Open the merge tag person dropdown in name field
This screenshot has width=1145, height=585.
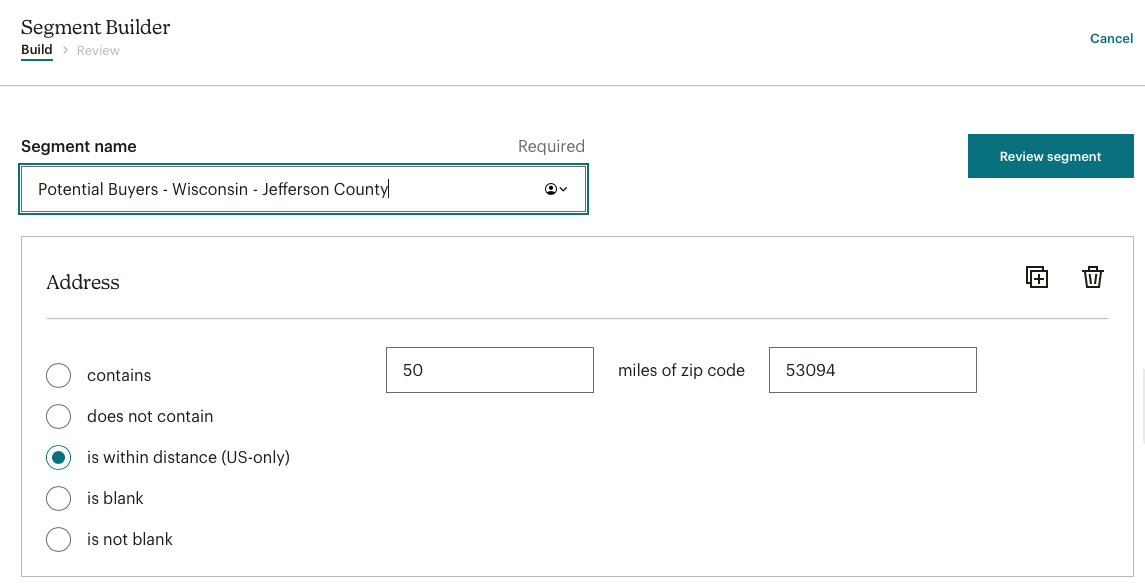[556, 189]
